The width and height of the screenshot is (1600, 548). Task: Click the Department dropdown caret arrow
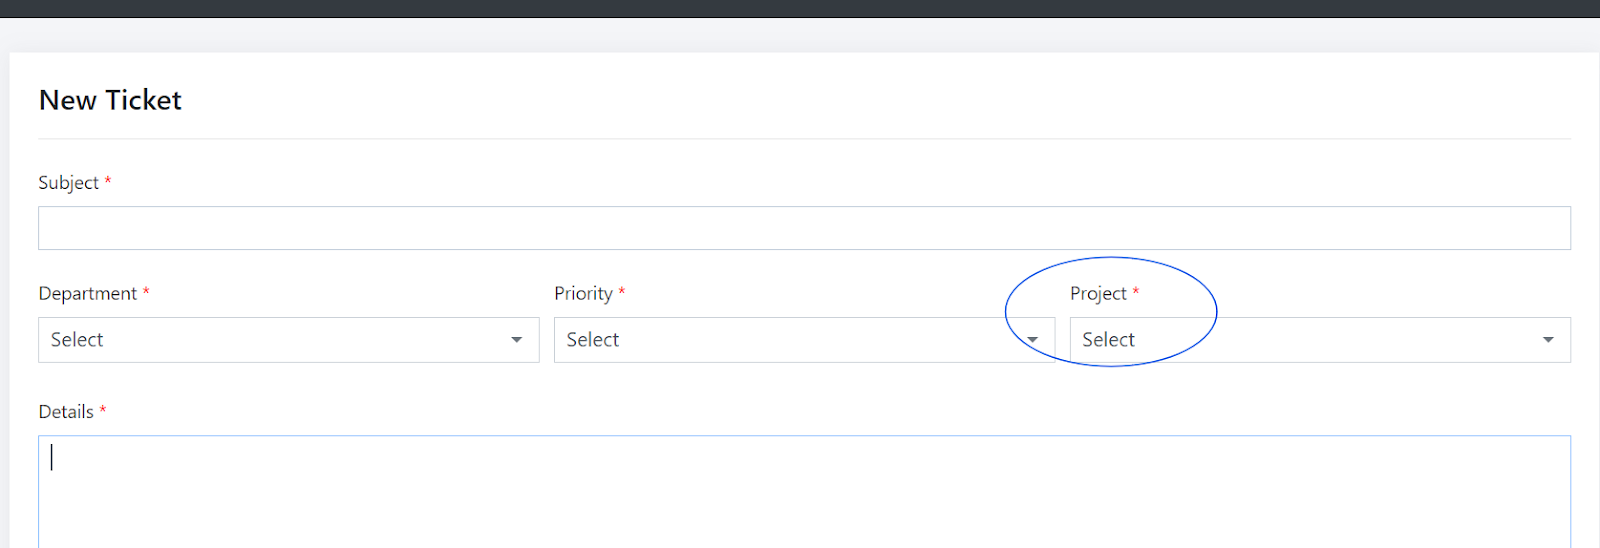click(517, 340)
